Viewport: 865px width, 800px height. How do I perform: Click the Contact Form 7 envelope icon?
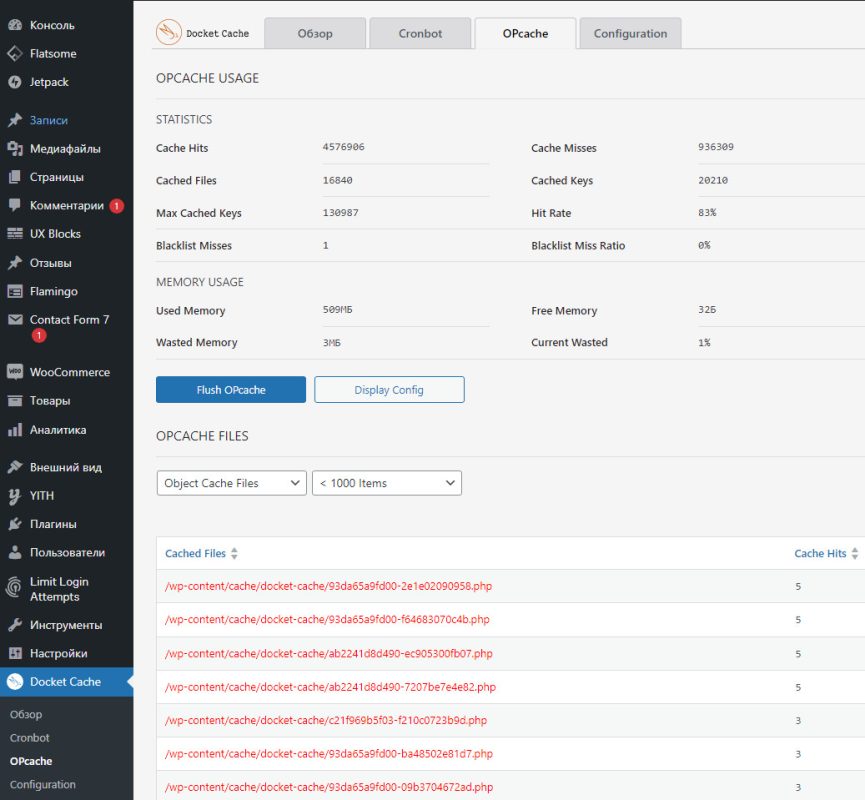tap(14, 320)
